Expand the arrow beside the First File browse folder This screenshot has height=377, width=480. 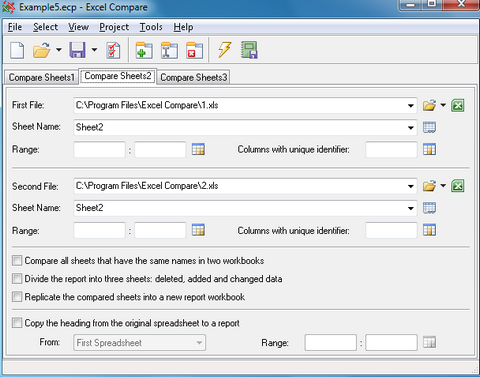443,105
